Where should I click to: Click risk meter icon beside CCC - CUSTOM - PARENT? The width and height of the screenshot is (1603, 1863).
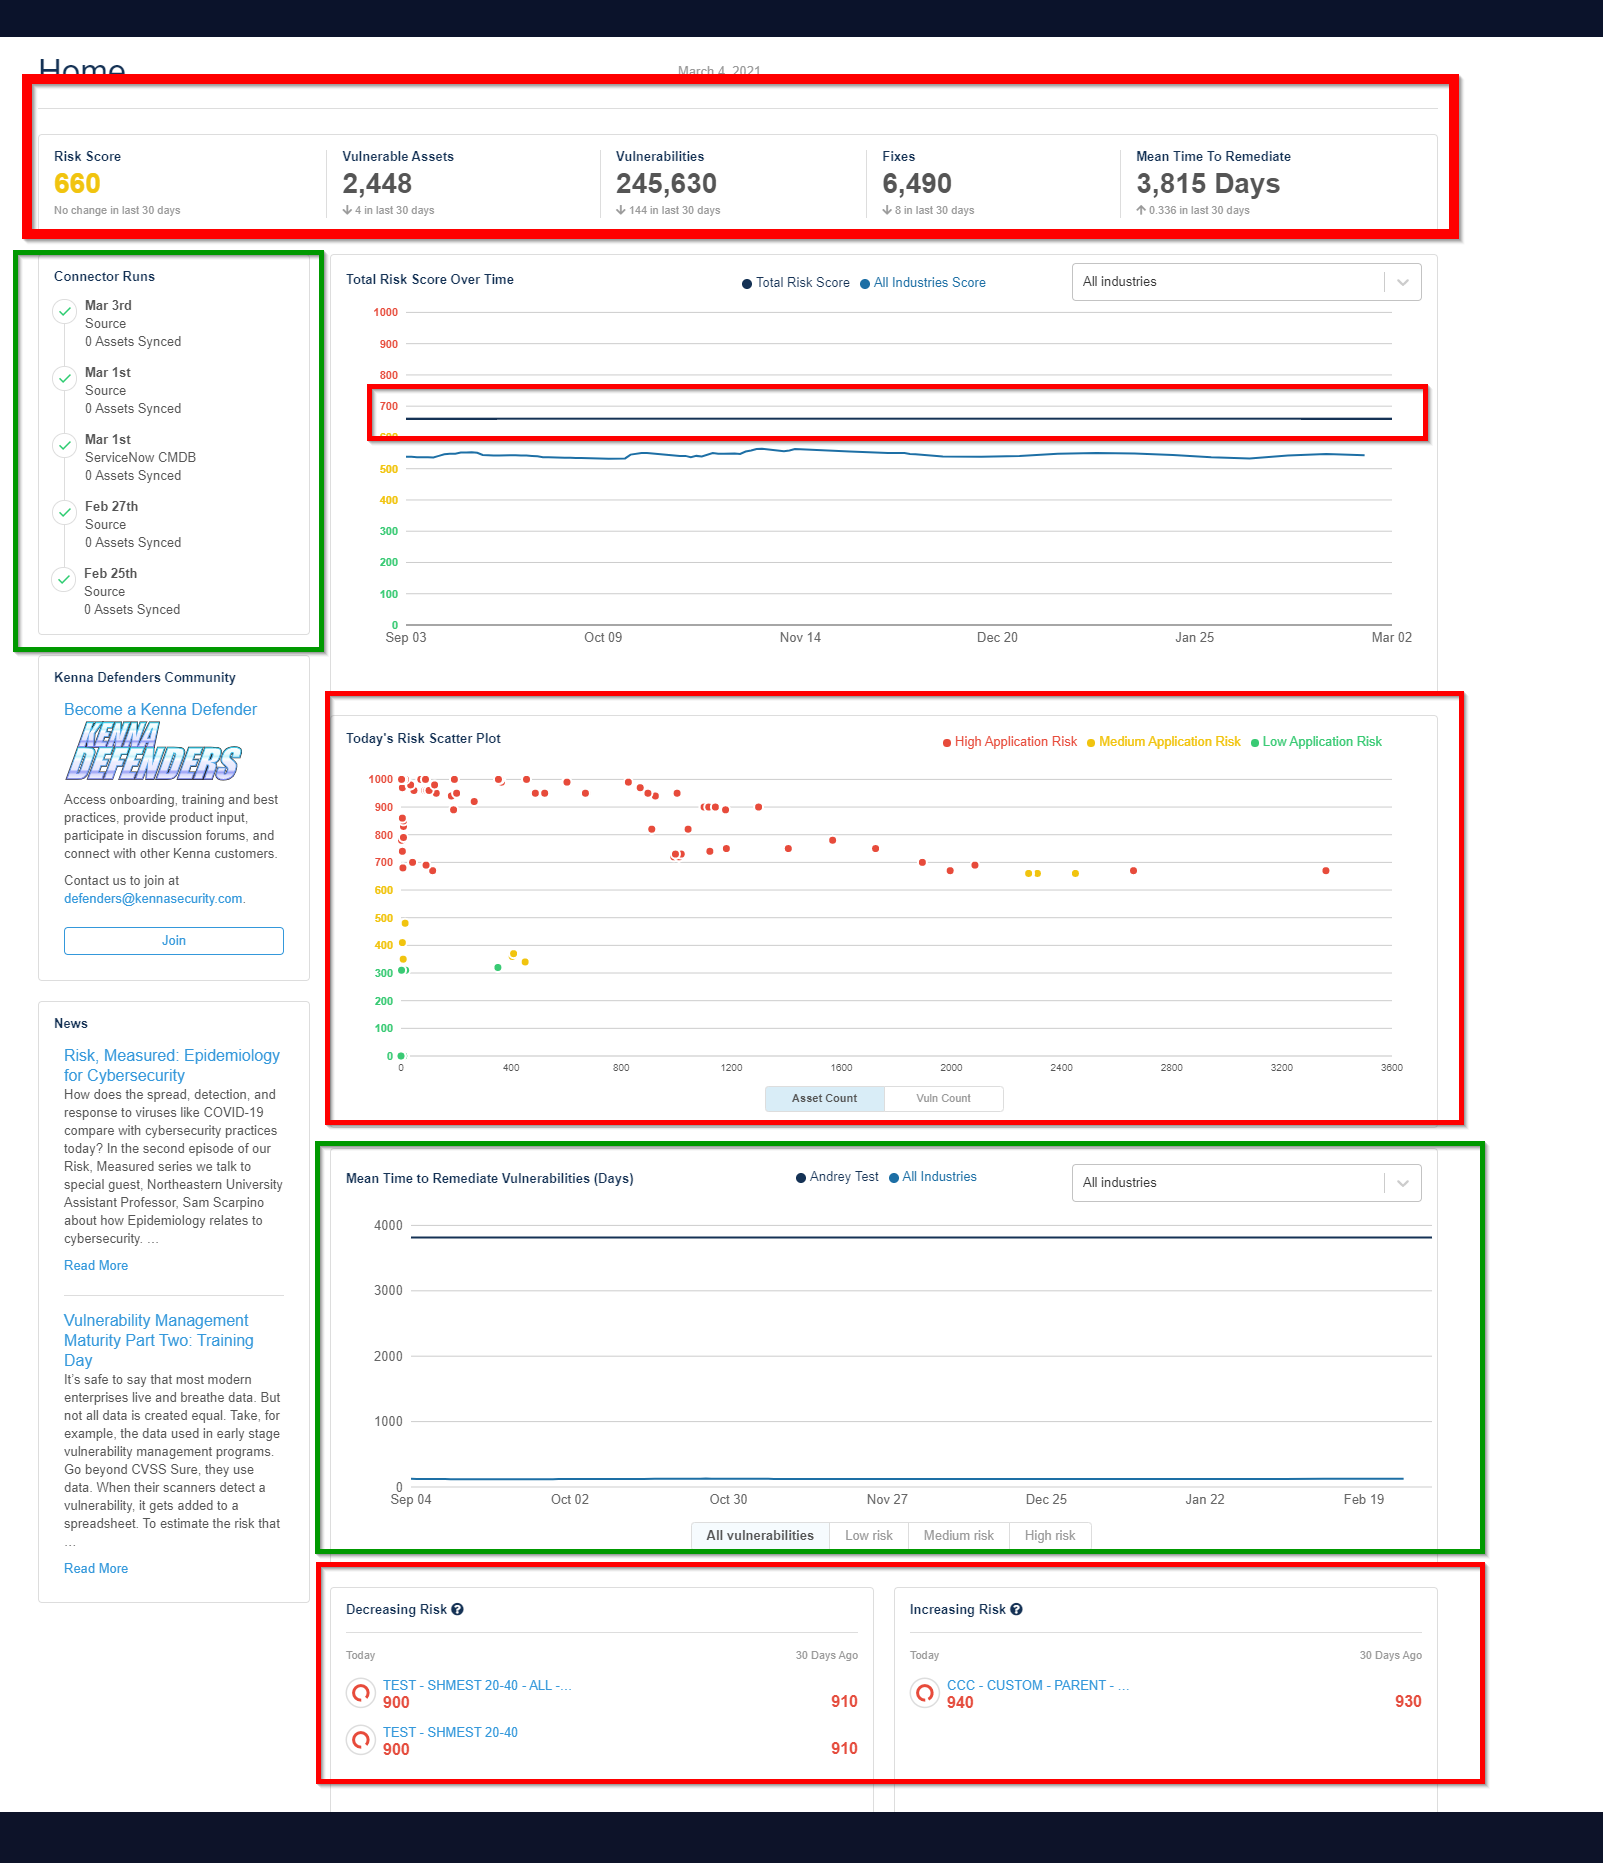pos(925,1693)
